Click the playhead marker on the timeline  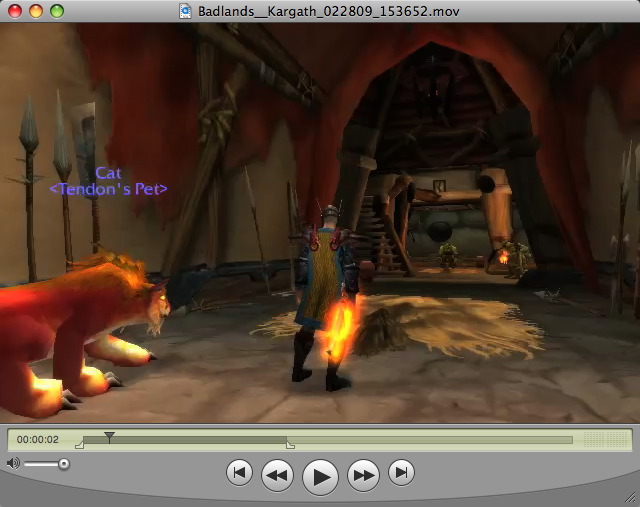109,437
